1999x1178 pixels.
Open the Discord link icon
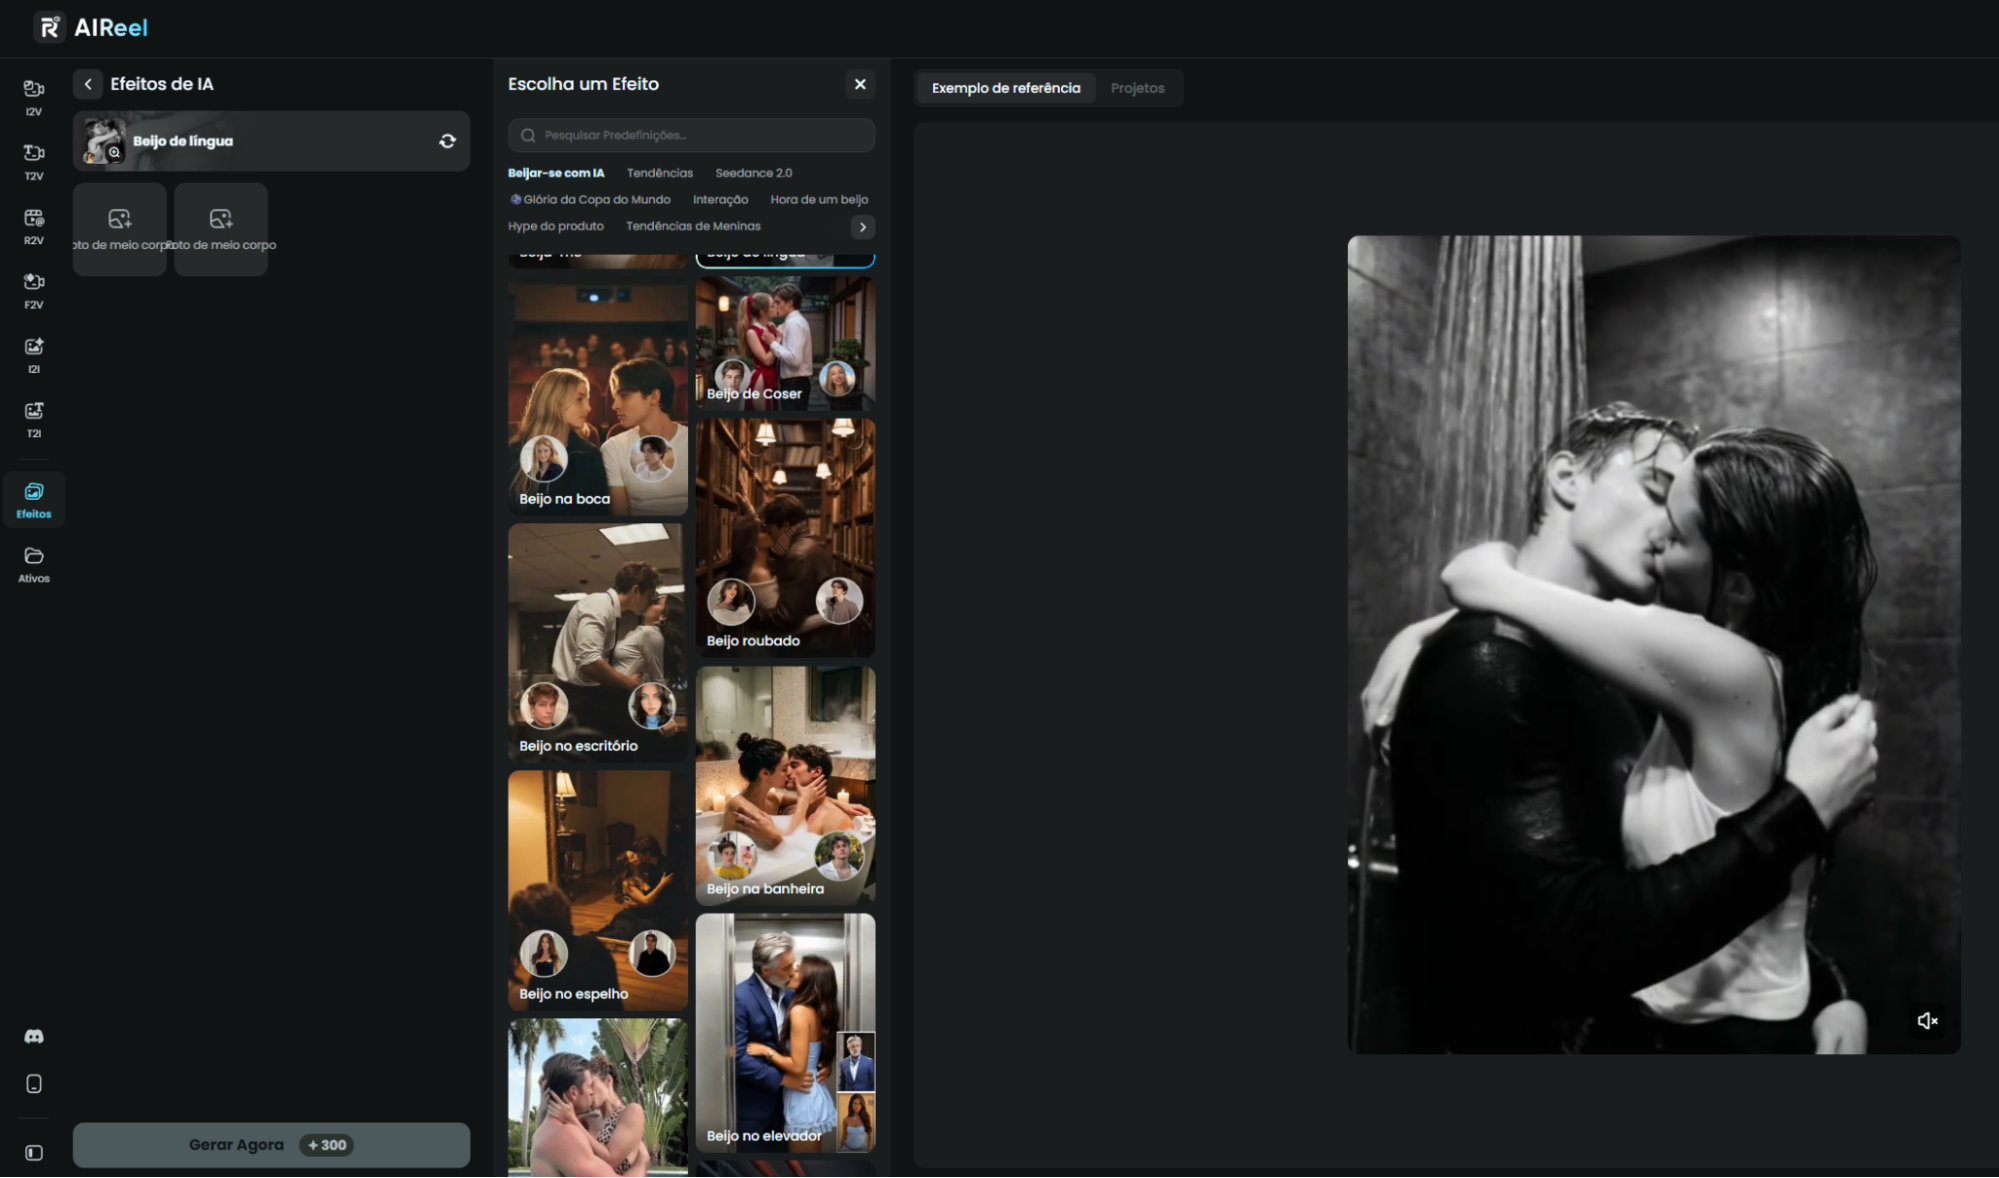click(x=34, y=1037)
